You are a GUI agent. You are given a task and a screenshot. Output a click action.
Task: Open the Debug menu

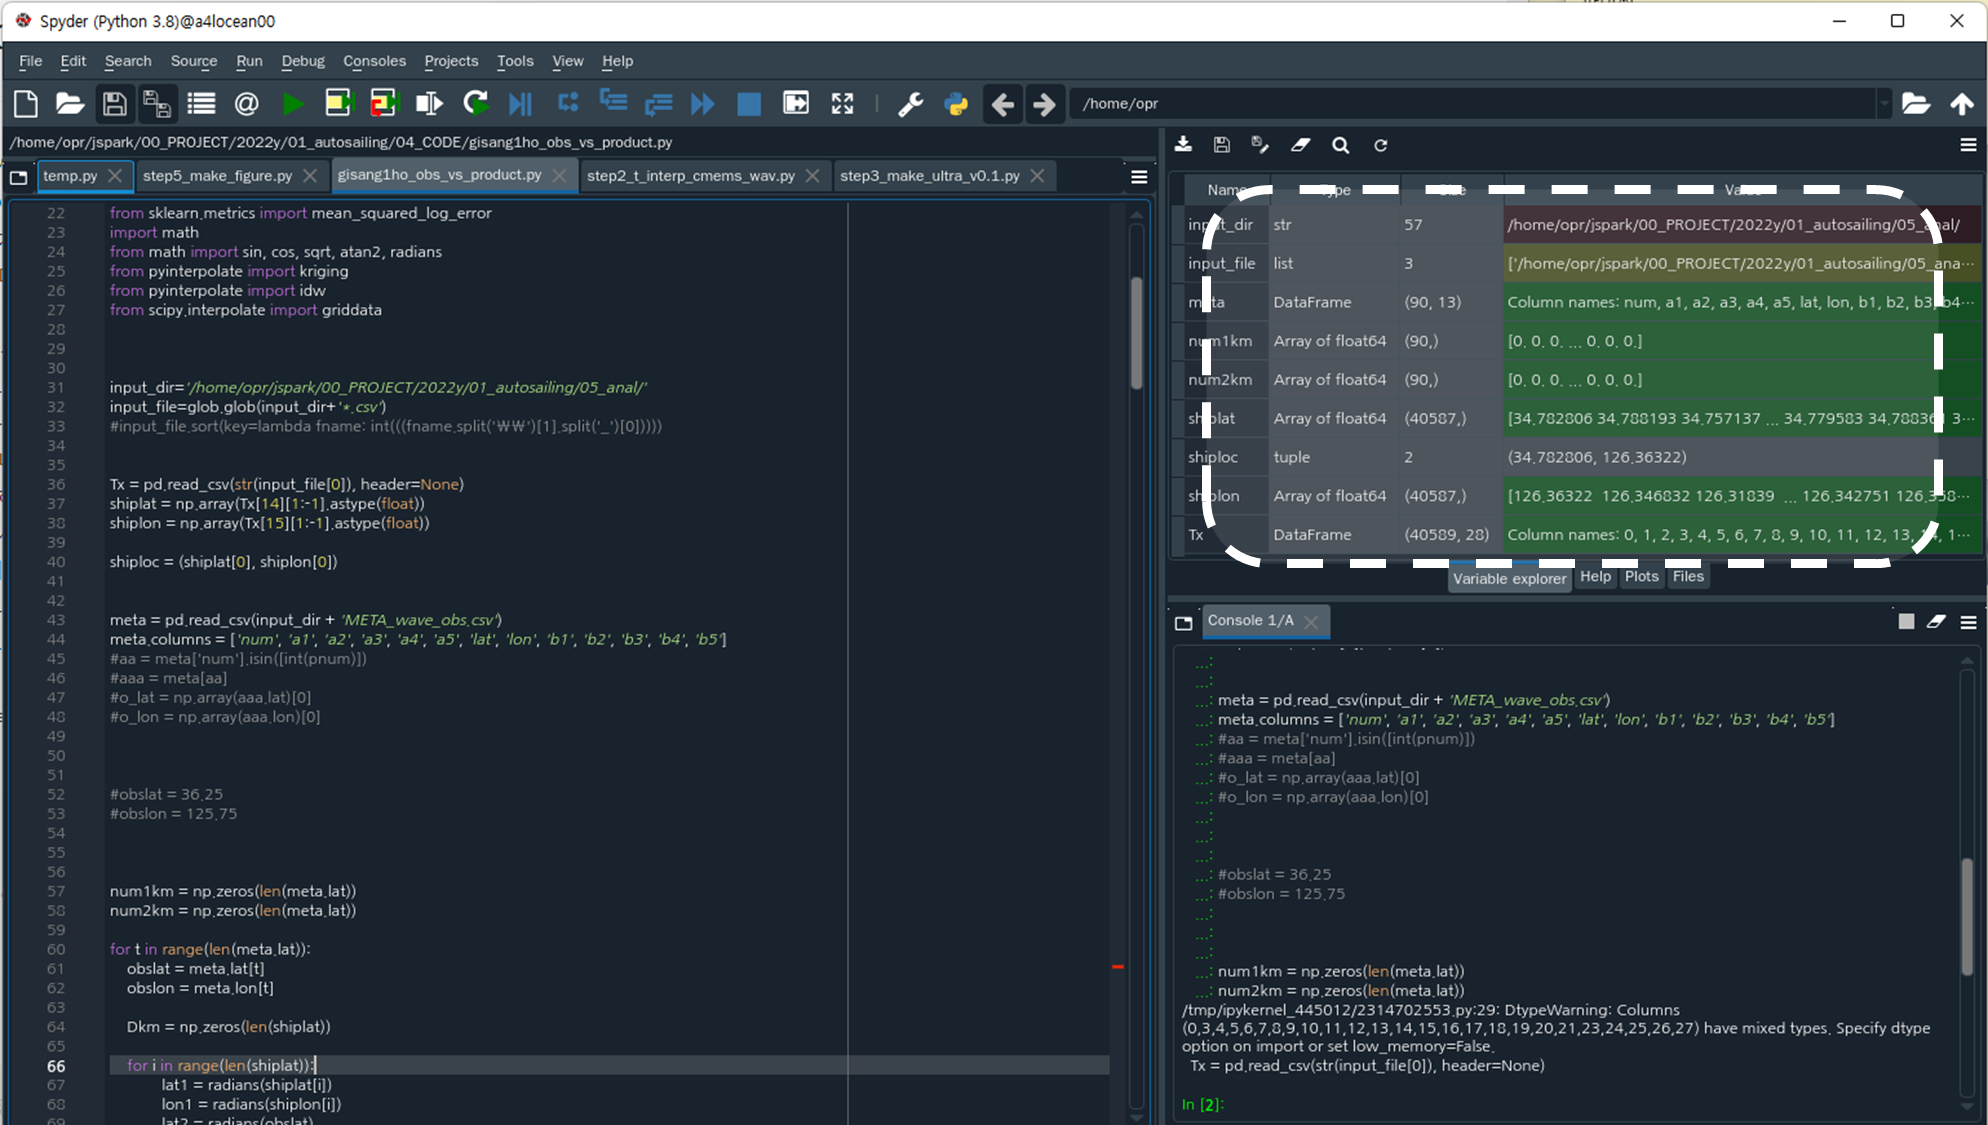(302, 61)
